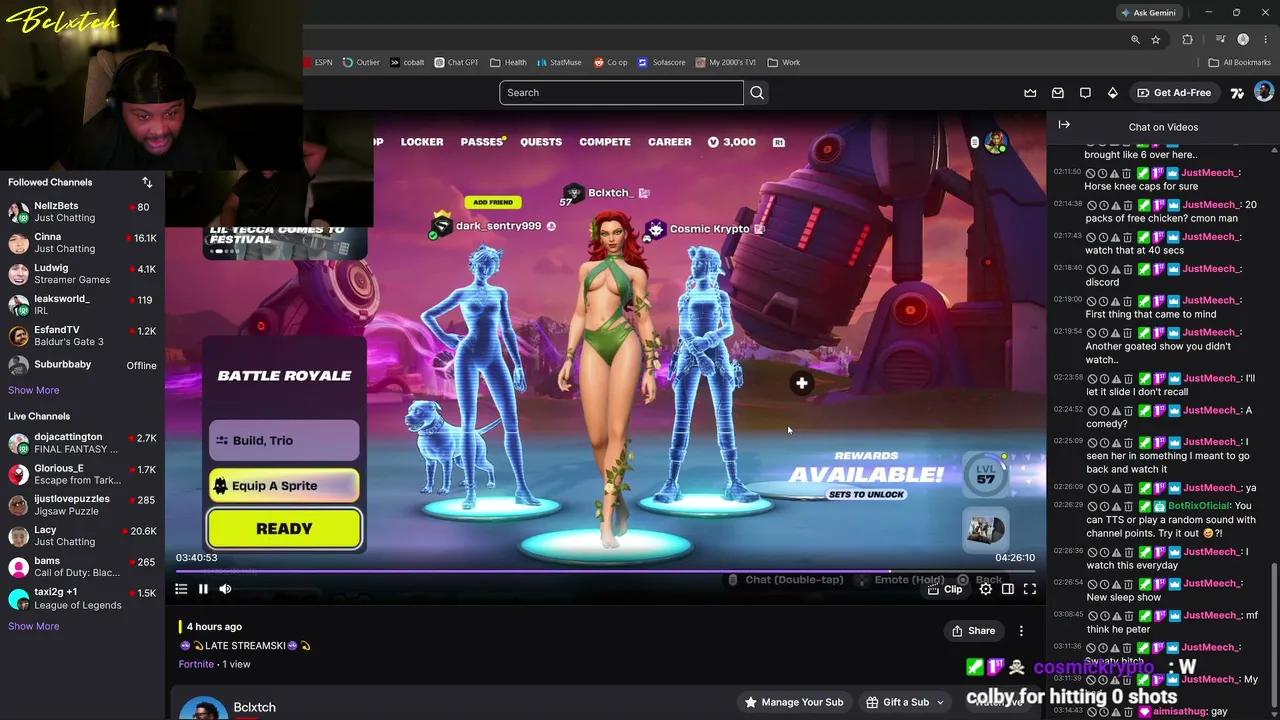
Task: Open Twitch user profile avatar
Action: (x=1264, y=92)
